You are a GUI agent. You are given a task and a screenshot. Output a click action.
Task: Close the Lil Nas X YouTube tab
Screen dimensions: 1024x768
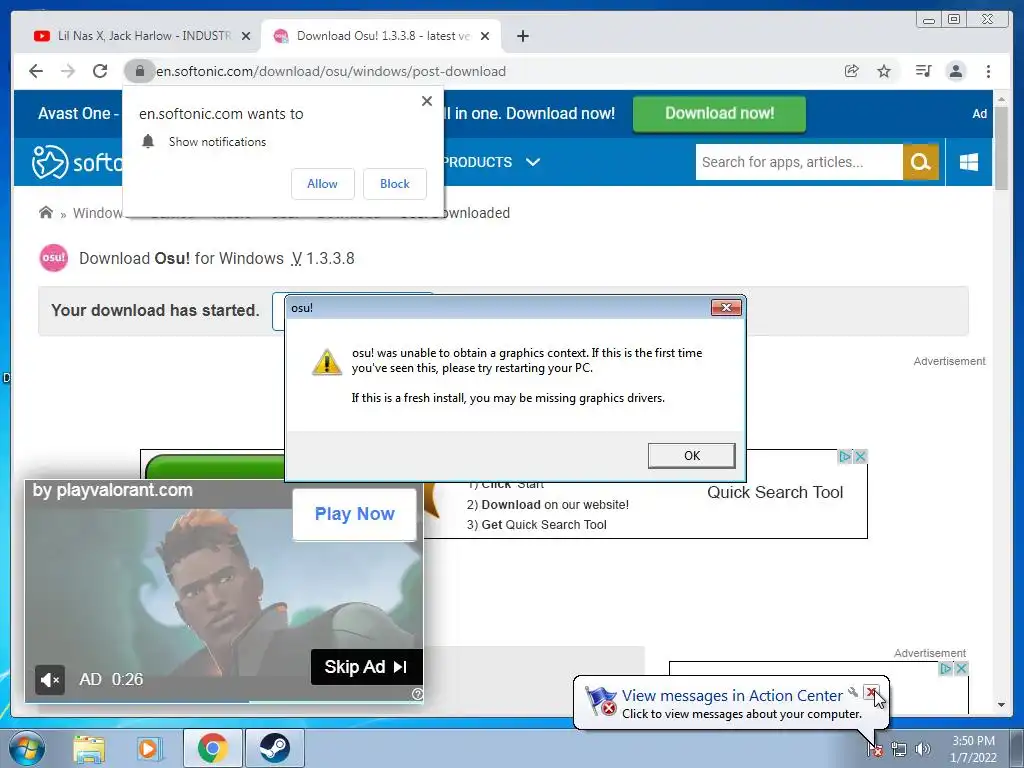pos(246,36)
